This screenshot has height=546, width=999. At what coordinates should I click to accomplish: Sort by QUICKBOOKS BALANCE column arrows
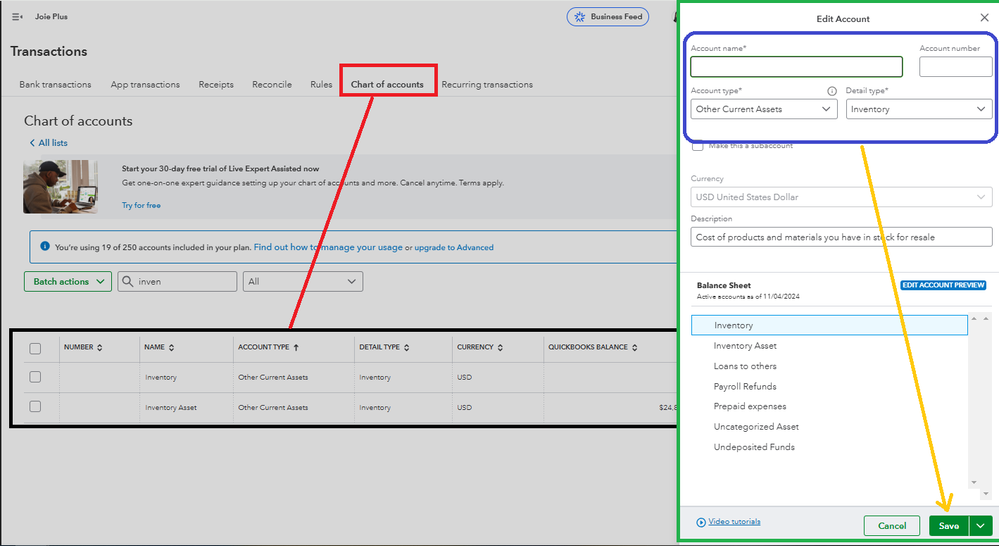click(x=635, y=347)
